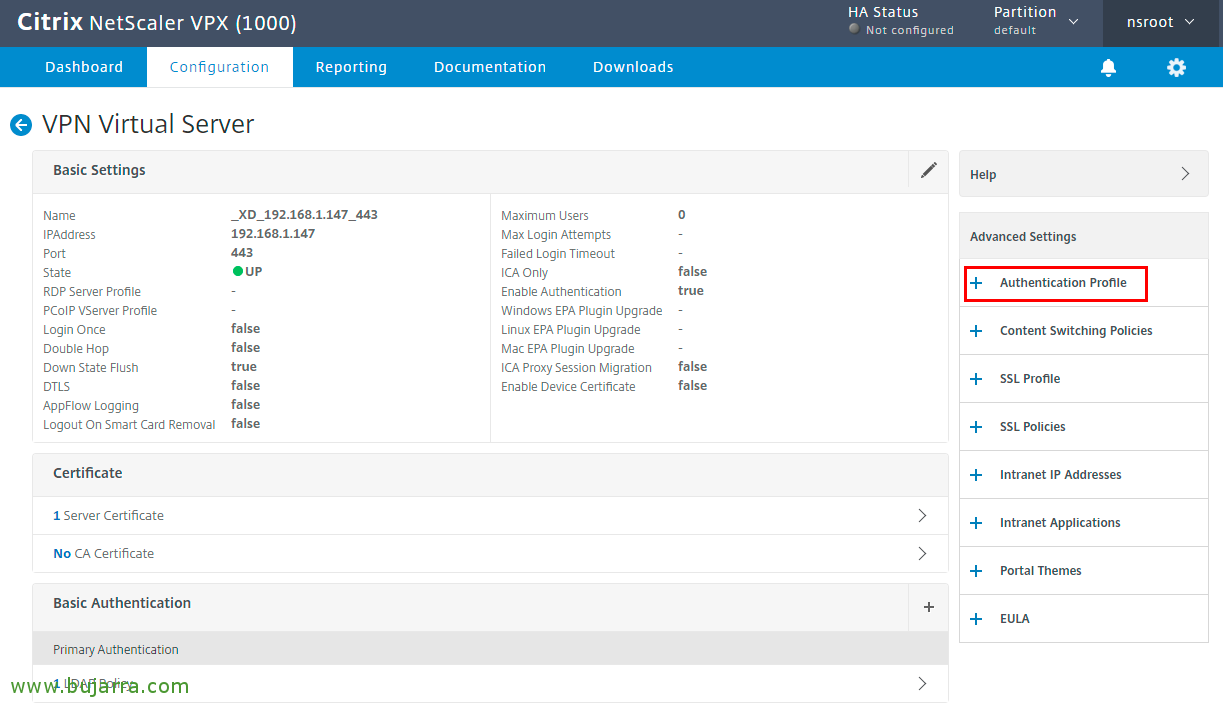
Task: Click the Port value 443
Action: [242, 253]
